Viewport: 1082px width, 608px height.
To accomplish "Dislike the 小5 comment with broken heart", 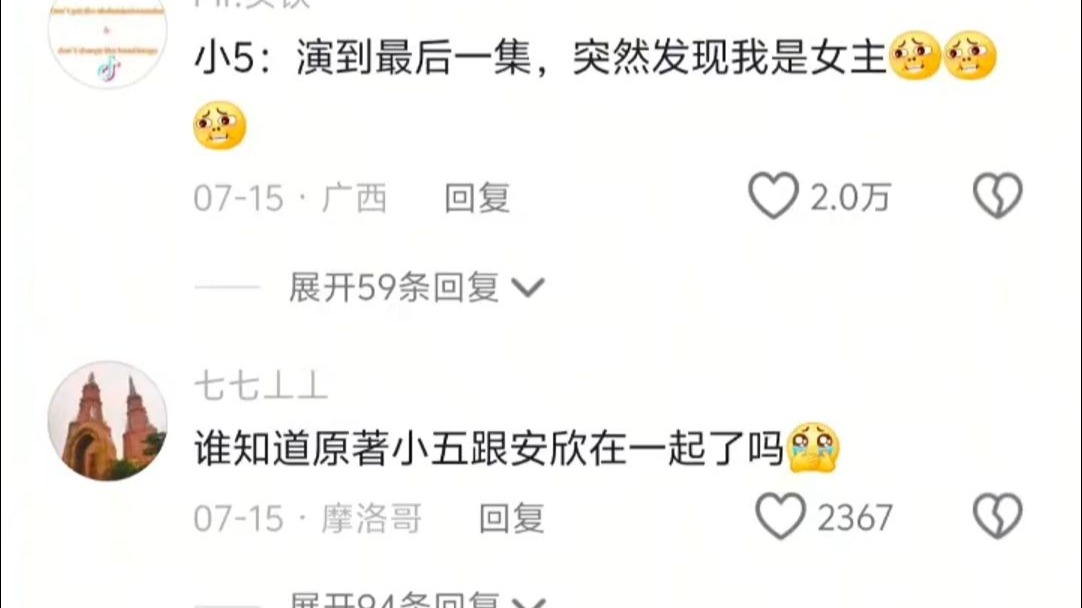I will (x=998, y=196).
